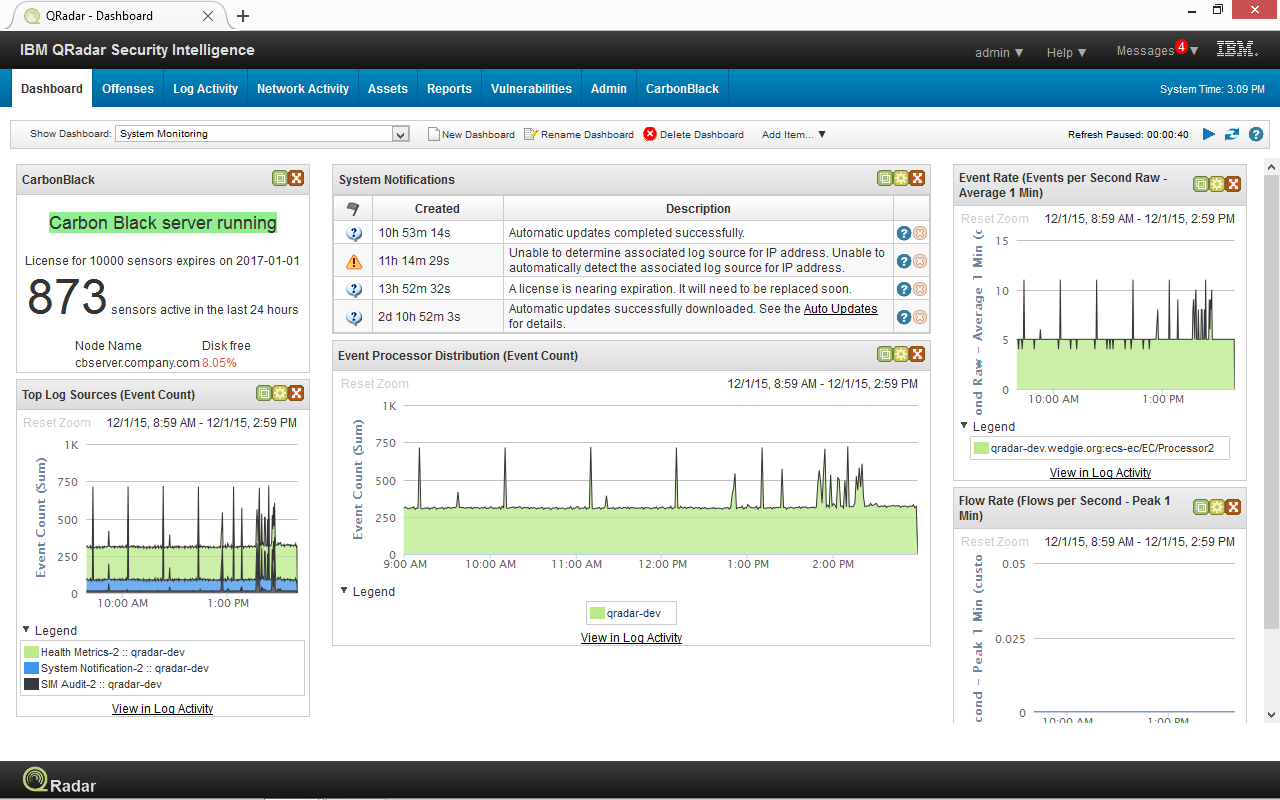
Task: Expand the Legend under Top Log Sources
Action: click(x=48, y=630)
